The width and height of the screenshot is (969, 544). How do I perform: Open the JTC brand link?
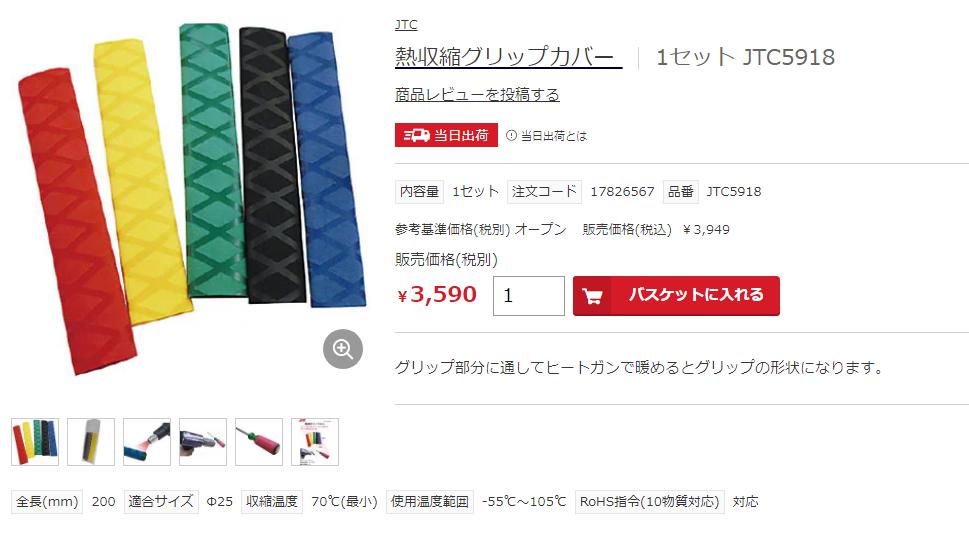406,25
